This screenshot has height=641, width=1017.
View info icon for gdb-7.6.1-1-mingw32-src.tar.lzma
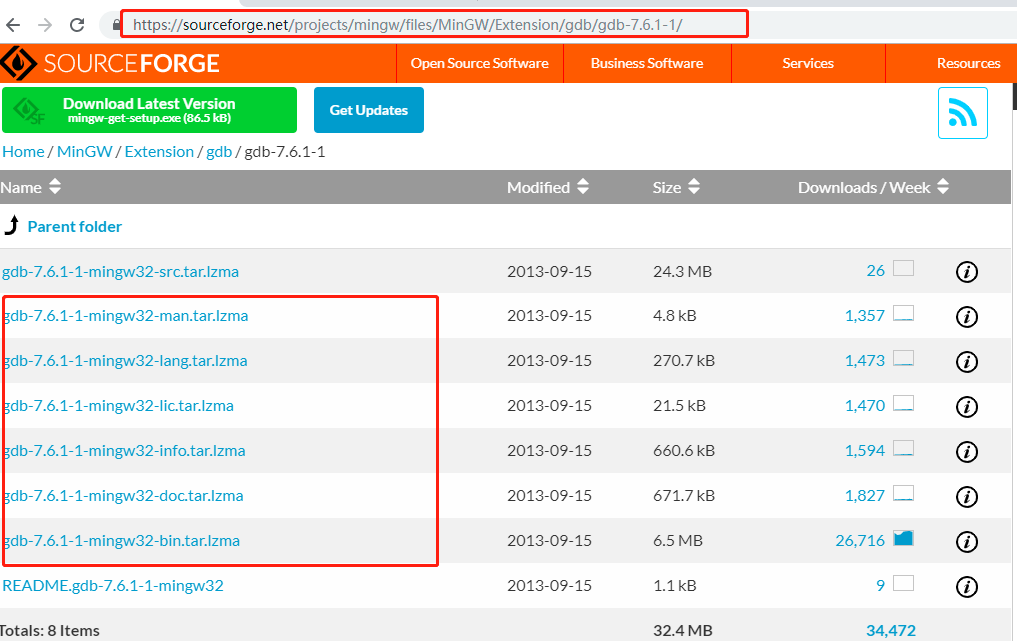(966, 272)
